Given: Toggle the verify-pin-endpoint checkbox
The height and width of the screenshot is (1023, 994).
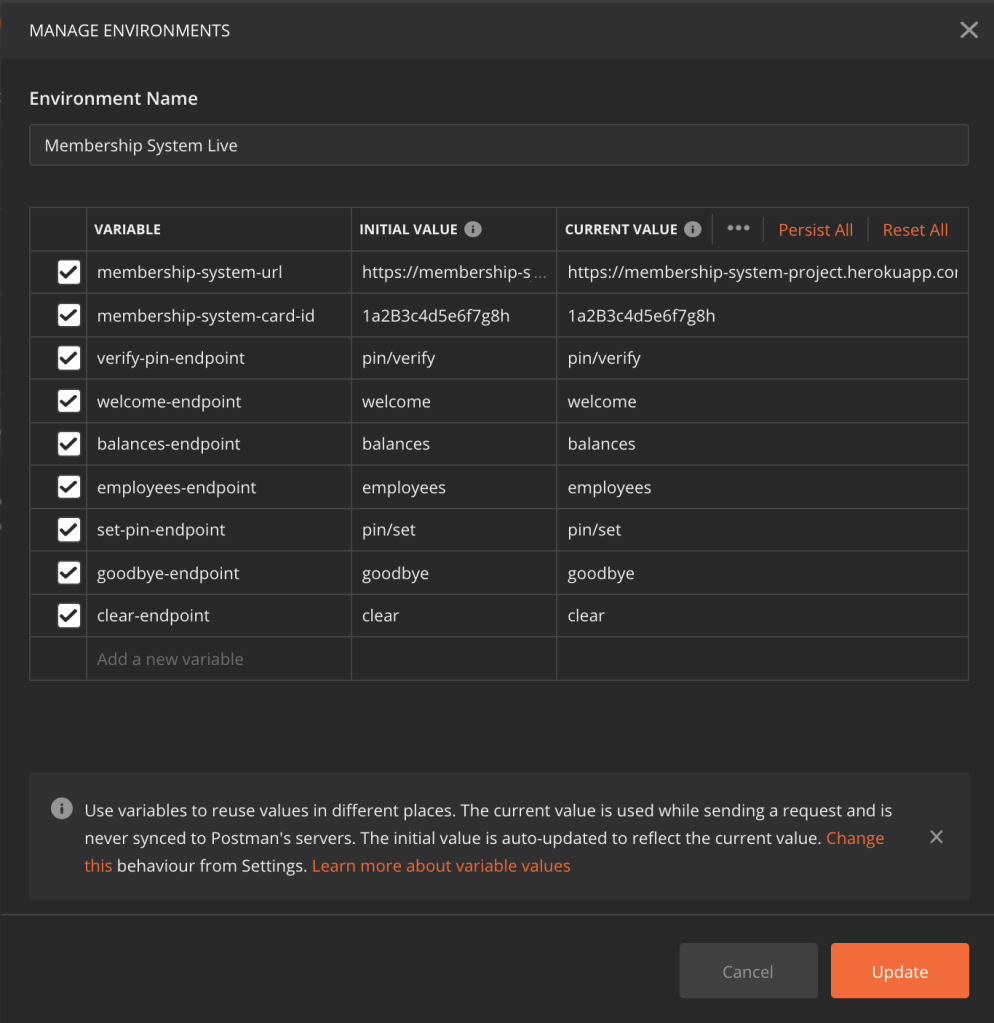Looking at the screenshot, I should (x=69, y=358).
